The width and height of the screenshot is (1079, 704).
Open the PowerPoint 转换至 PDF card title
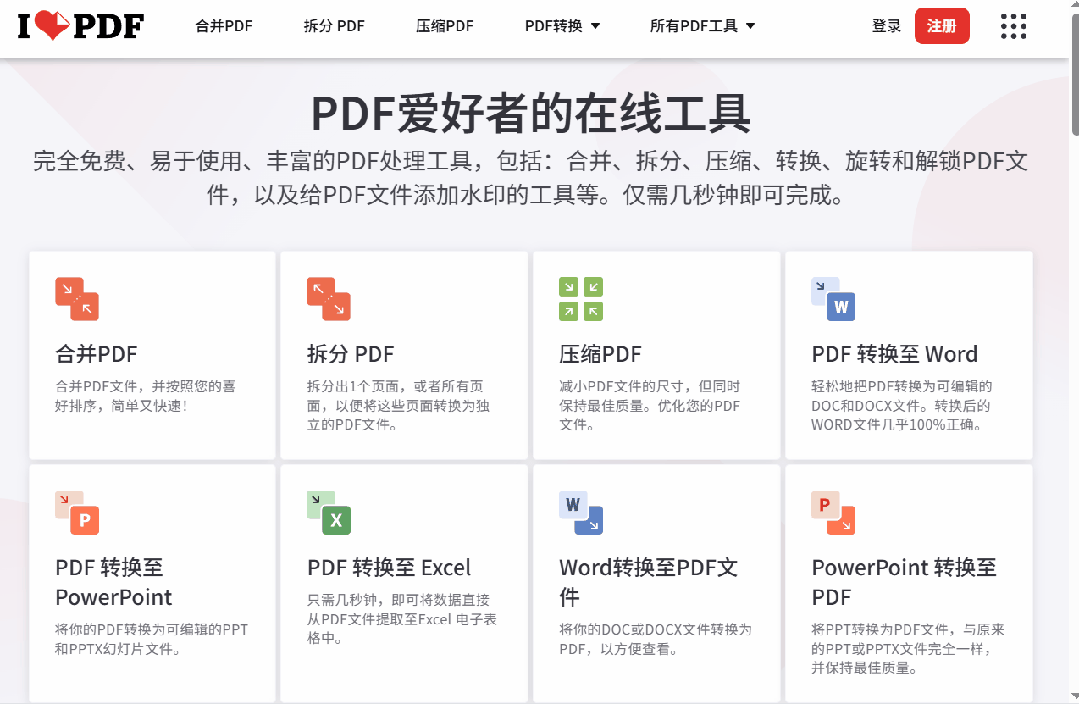(x=904, y=582)
